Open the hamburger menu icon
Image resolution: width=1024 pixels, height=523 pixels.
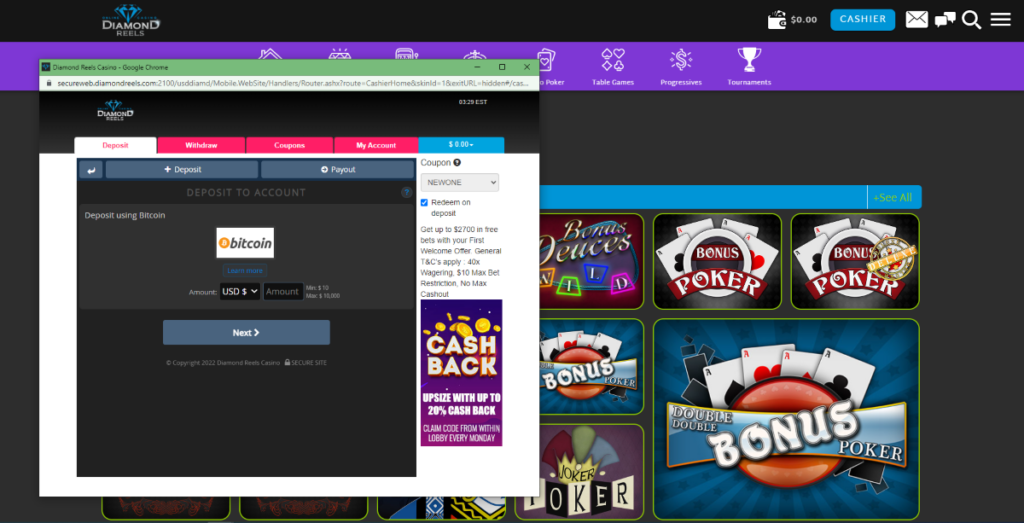[x=1000, y=20]
